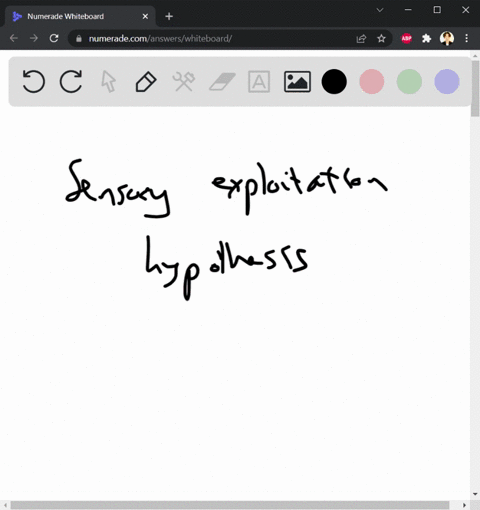The height and width of the screenshot is (510, 480).
Task: Undo the last whiteboard stroke
Action: pyautogui.click(x=33, y=81)
